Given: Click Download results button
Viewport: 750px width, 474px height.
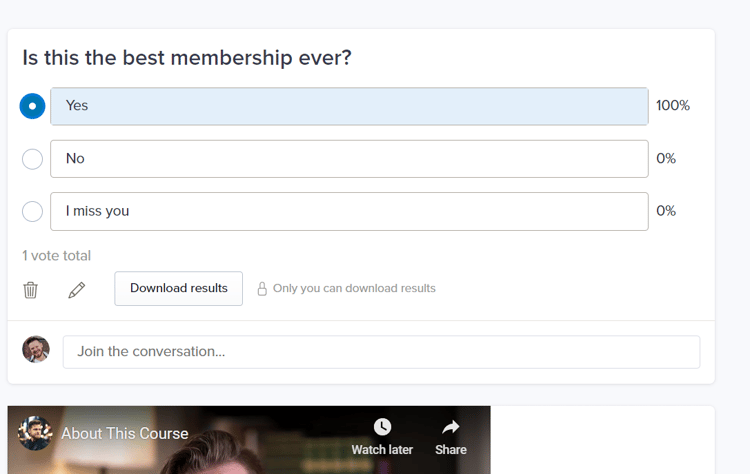Looking at the screenshot, I should coord(178,288).
